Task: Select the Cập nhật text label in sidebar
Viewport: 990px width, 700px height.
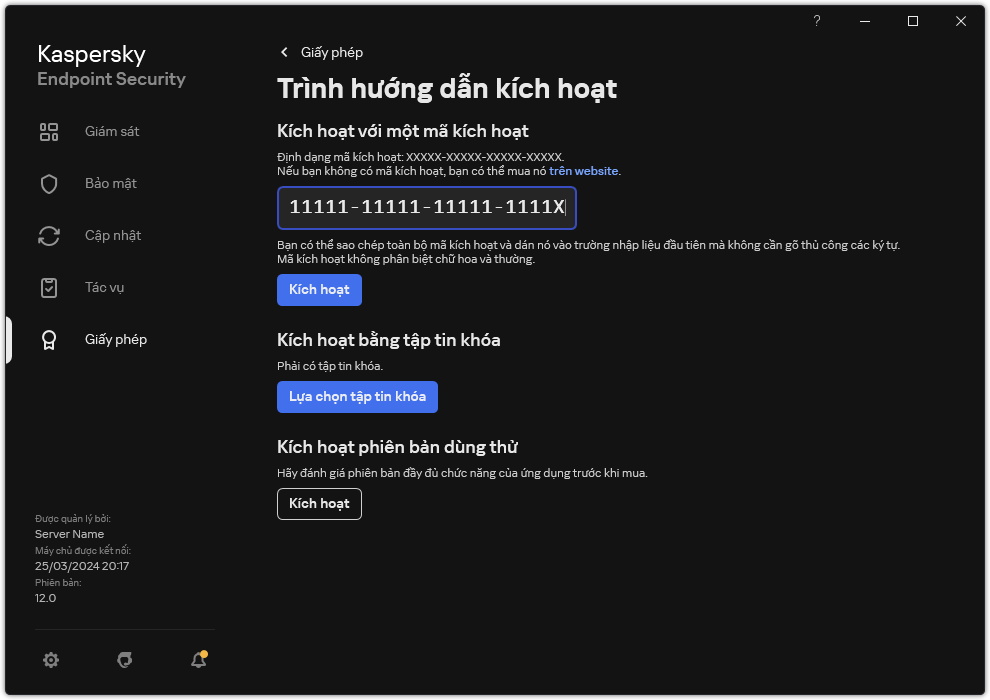Action: point(113,236)
